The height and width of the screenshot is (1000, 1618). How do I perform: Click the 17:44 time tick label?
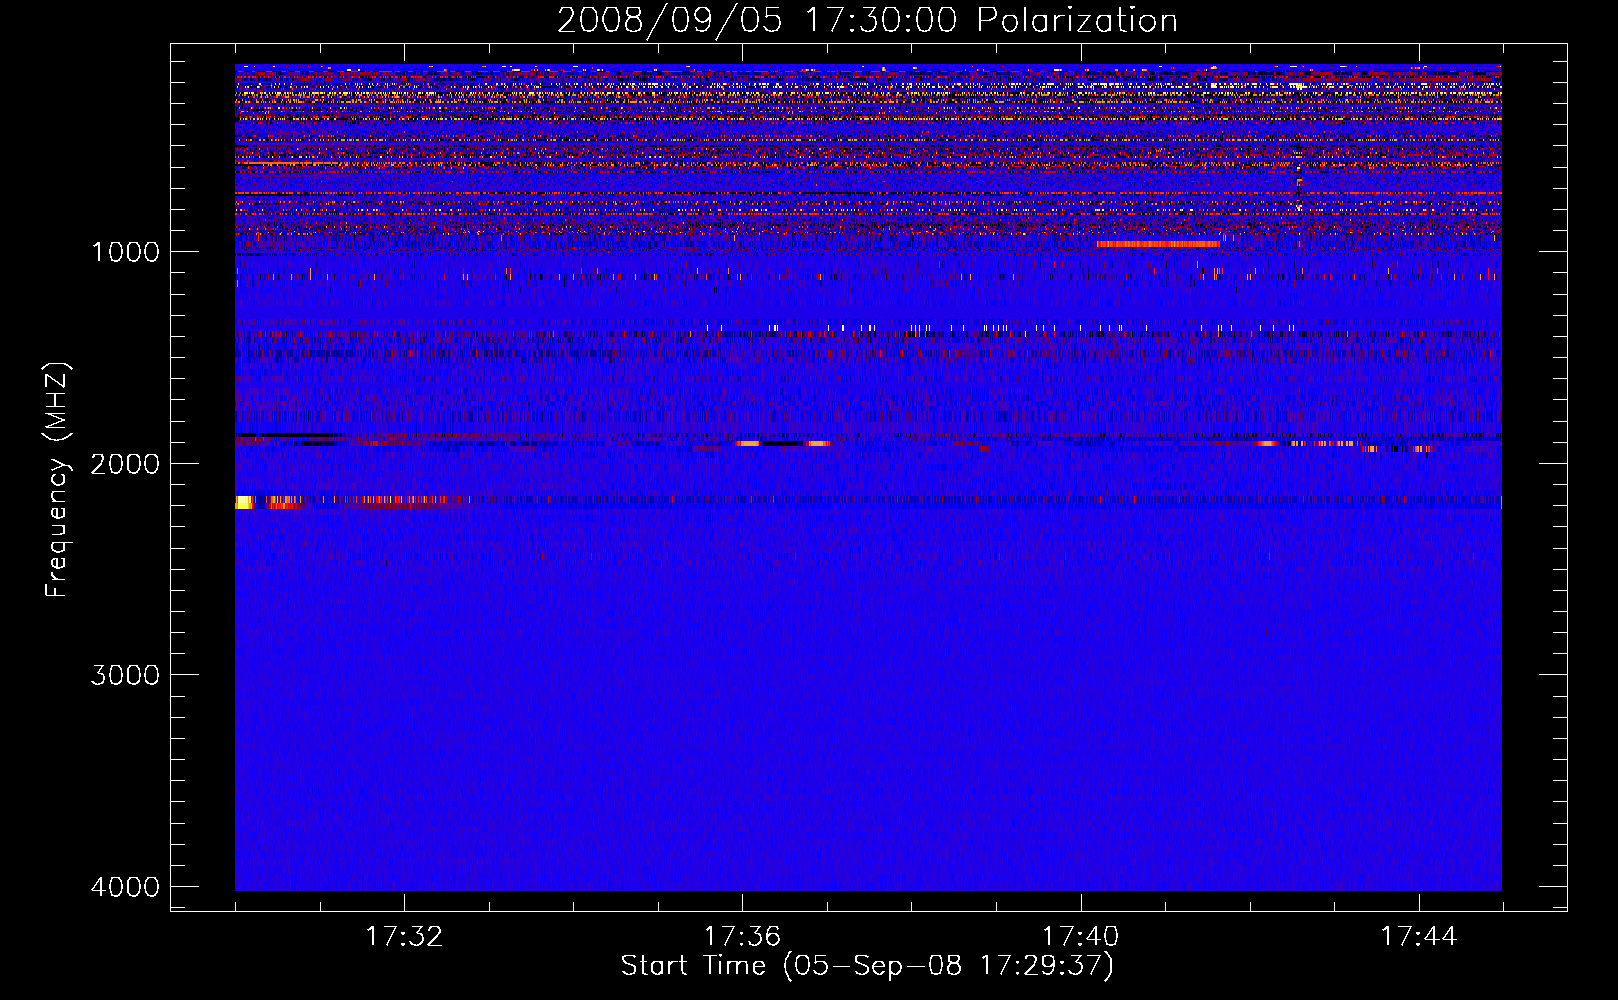(x=1419, y=937)
